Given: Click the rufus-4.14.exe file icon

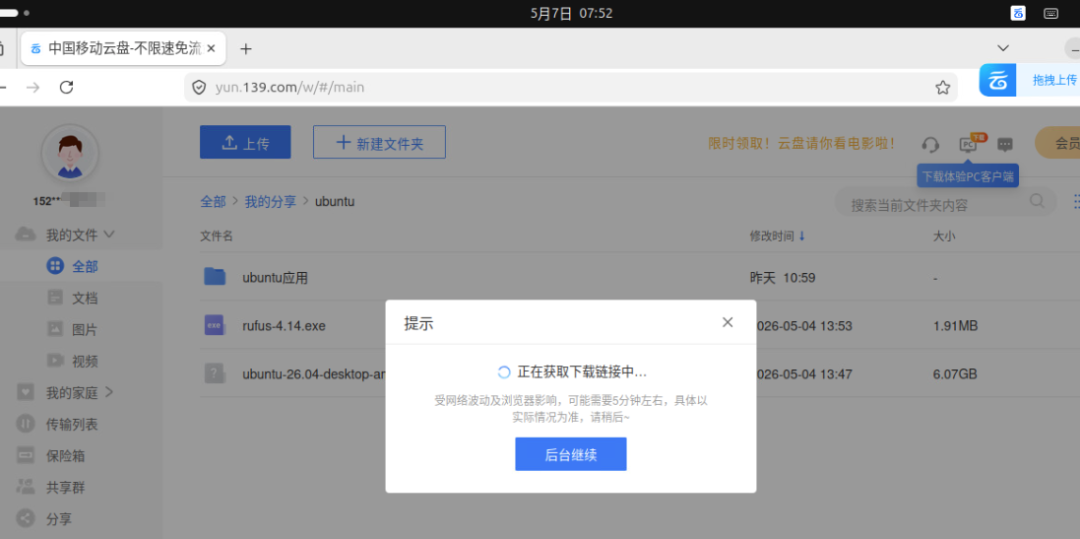Looking at the screenshot, I should tap(215, 325).
